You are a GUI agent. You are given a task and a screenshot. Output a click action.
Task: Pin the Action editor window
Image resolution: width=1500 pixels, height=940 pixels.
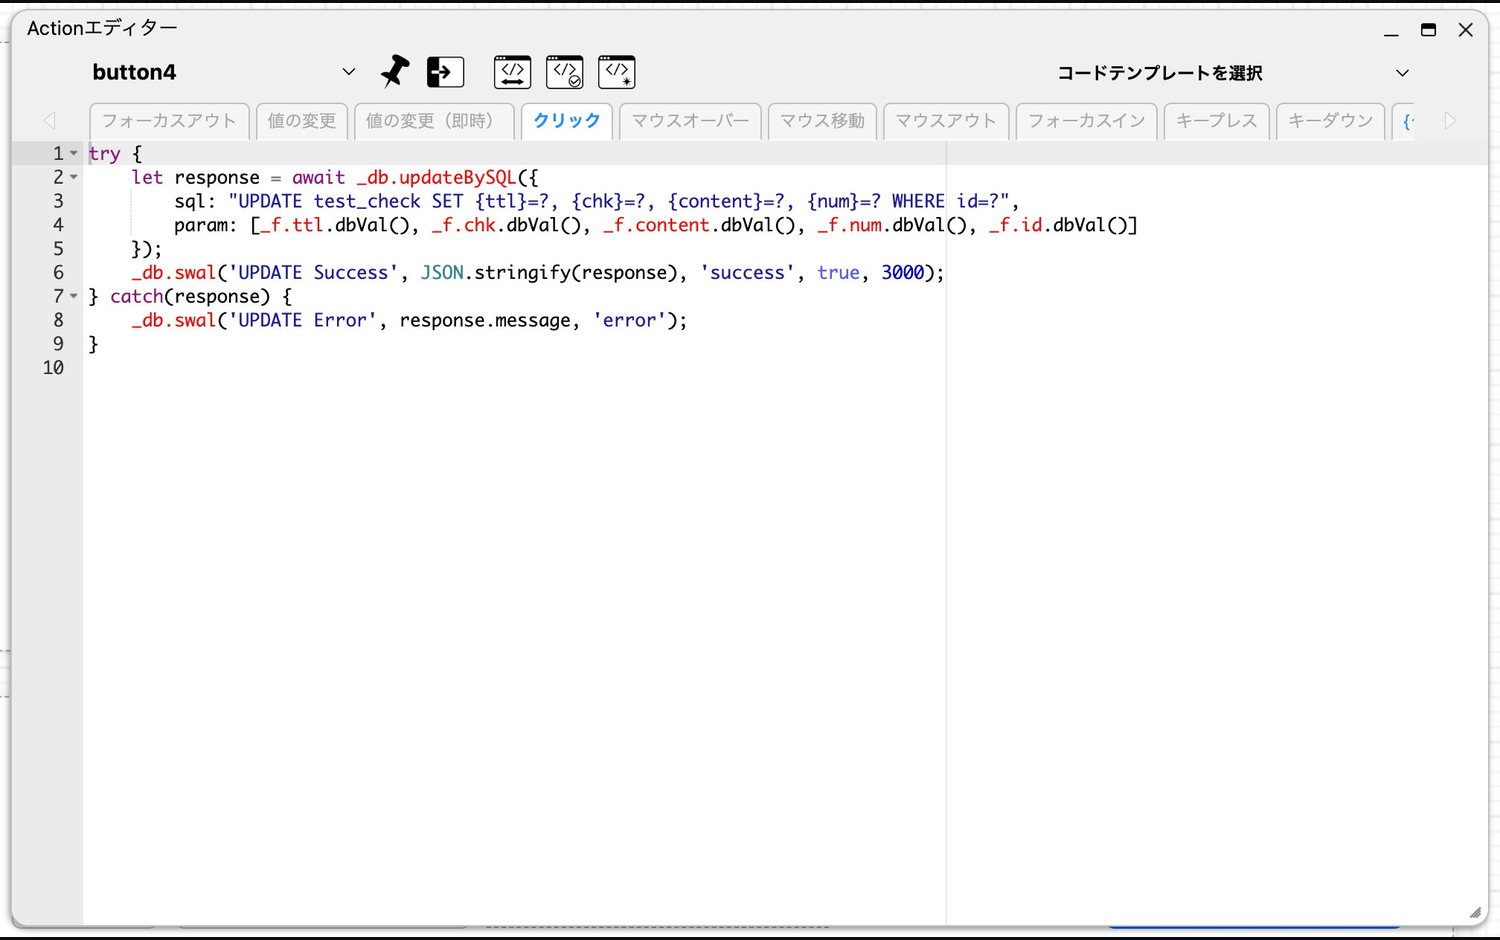[395, 72]
